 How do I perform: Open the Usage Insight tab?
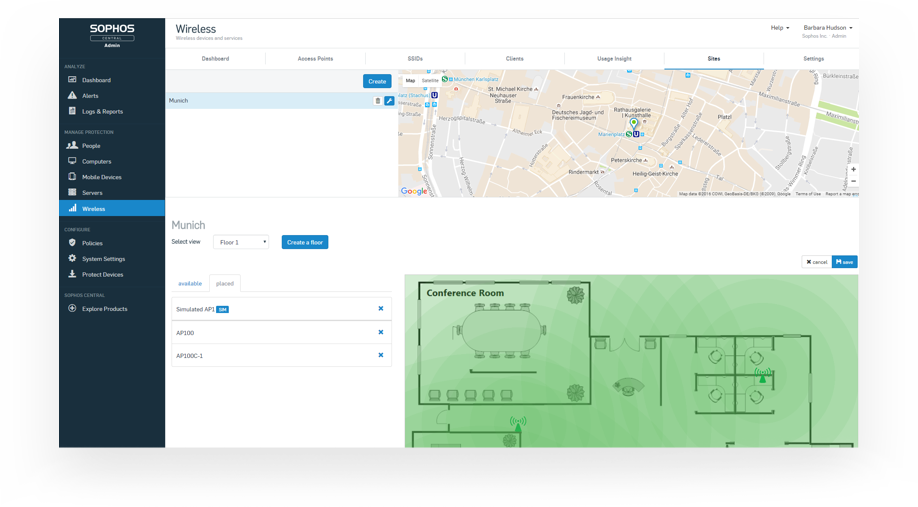[x=615, y=59]
